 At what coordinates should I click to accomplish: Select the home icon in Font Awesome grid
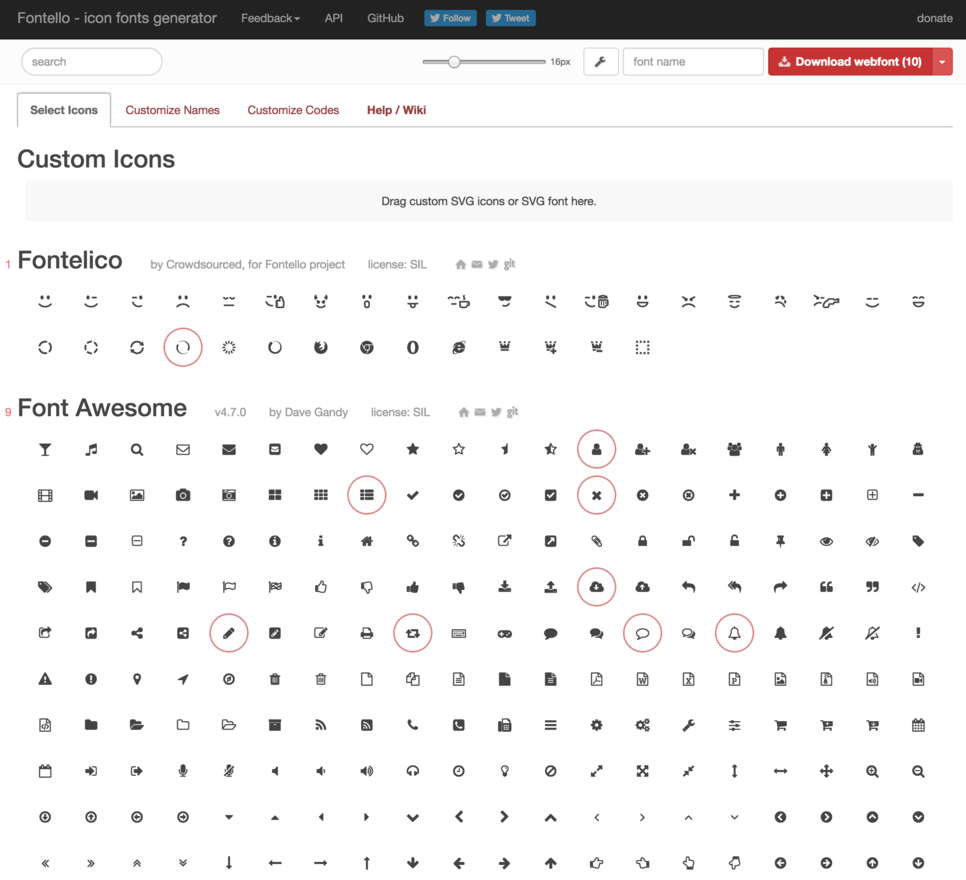(x=367, y=541)
